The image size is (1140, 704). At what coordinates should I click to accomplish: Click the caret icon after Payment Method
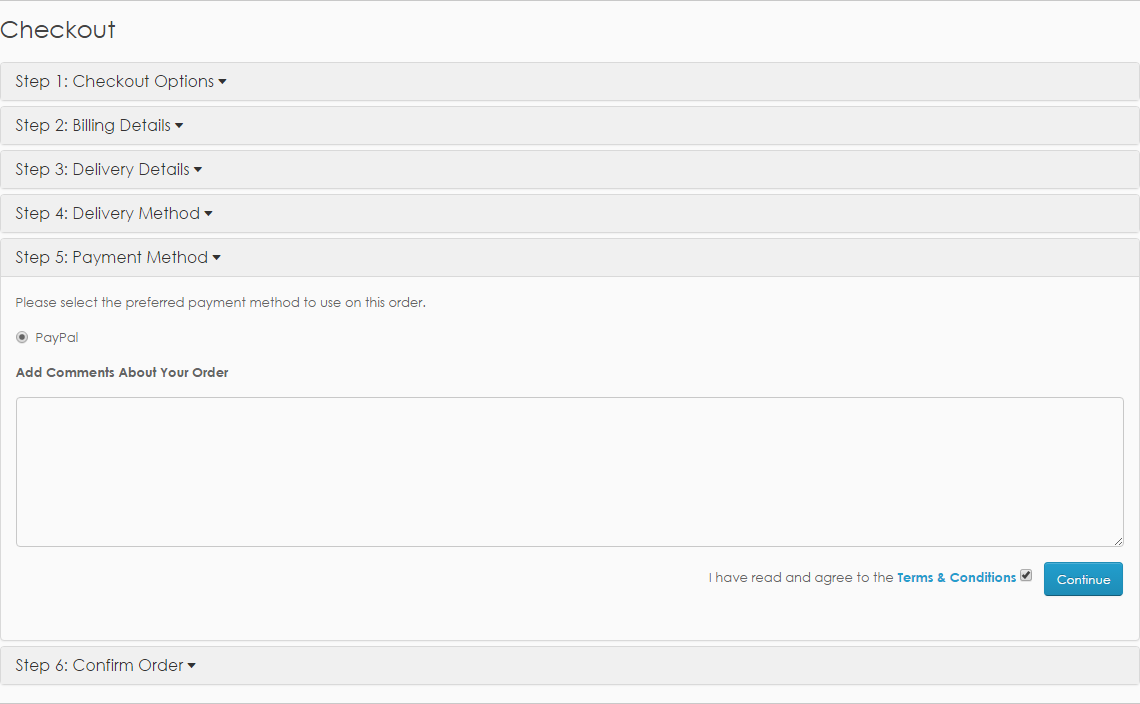coord(217,257)
